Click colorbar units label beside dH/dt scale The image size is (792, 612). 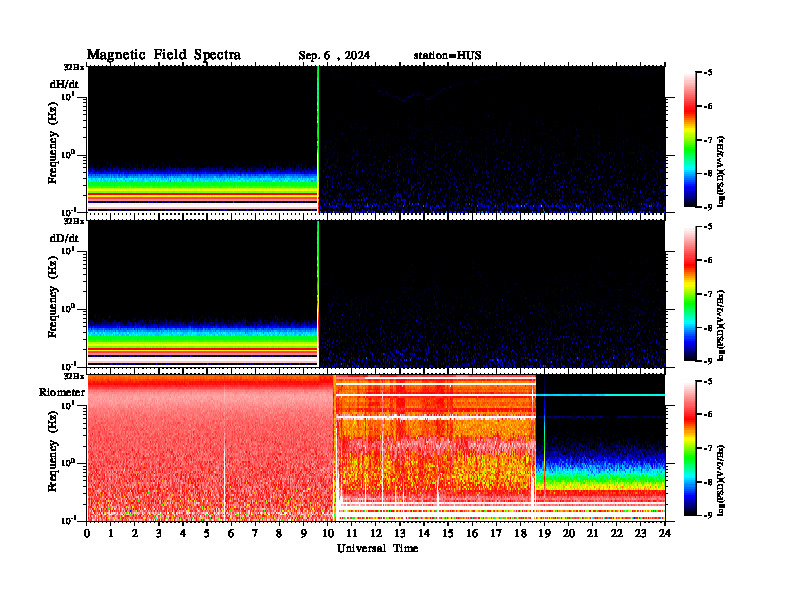click(x=721, y=171)
